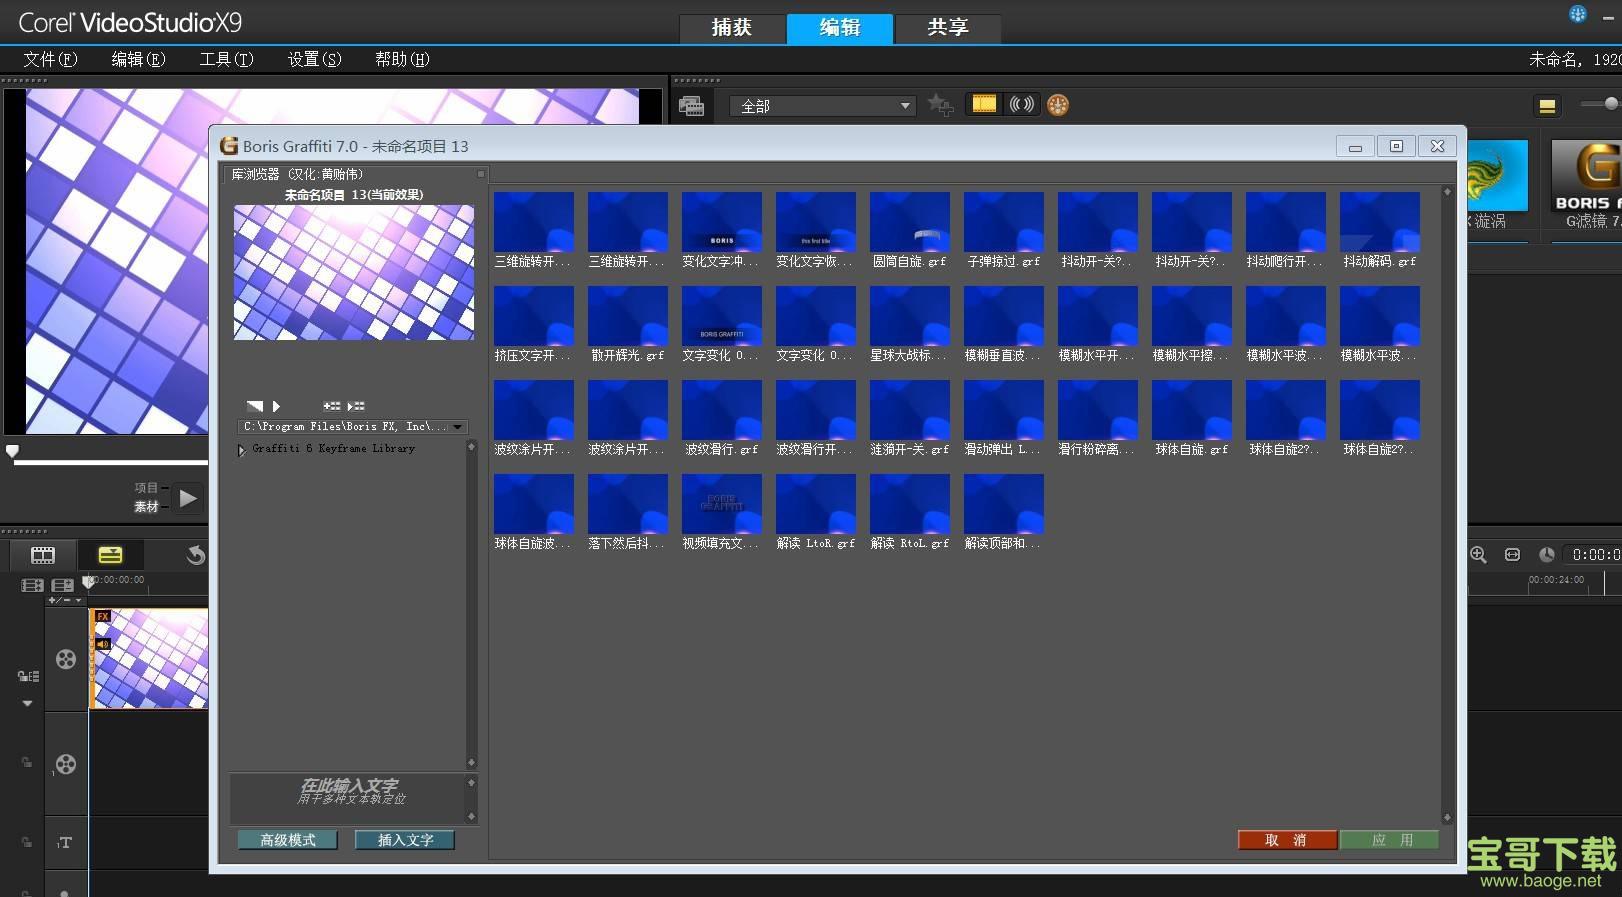
Task: Open the 帮助(H) menu
Action: (x=402, y=59)
